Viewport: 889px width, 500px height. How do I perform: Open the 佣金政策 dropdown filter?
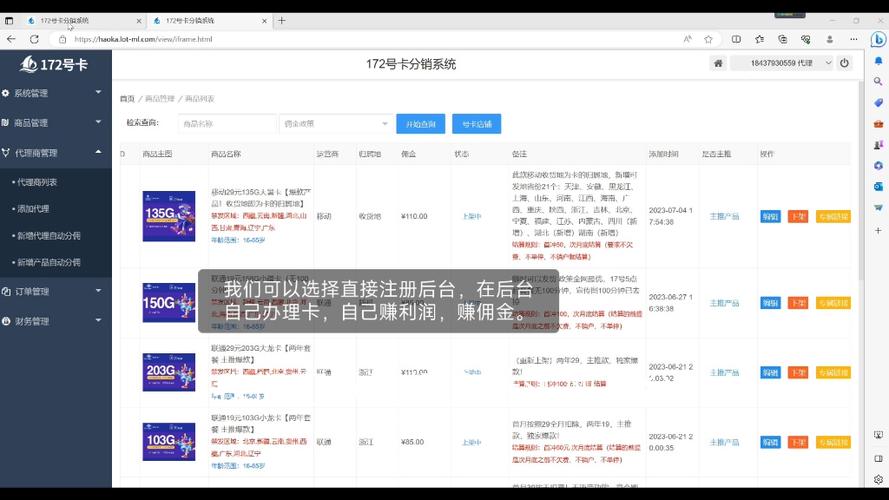[335, 124]
